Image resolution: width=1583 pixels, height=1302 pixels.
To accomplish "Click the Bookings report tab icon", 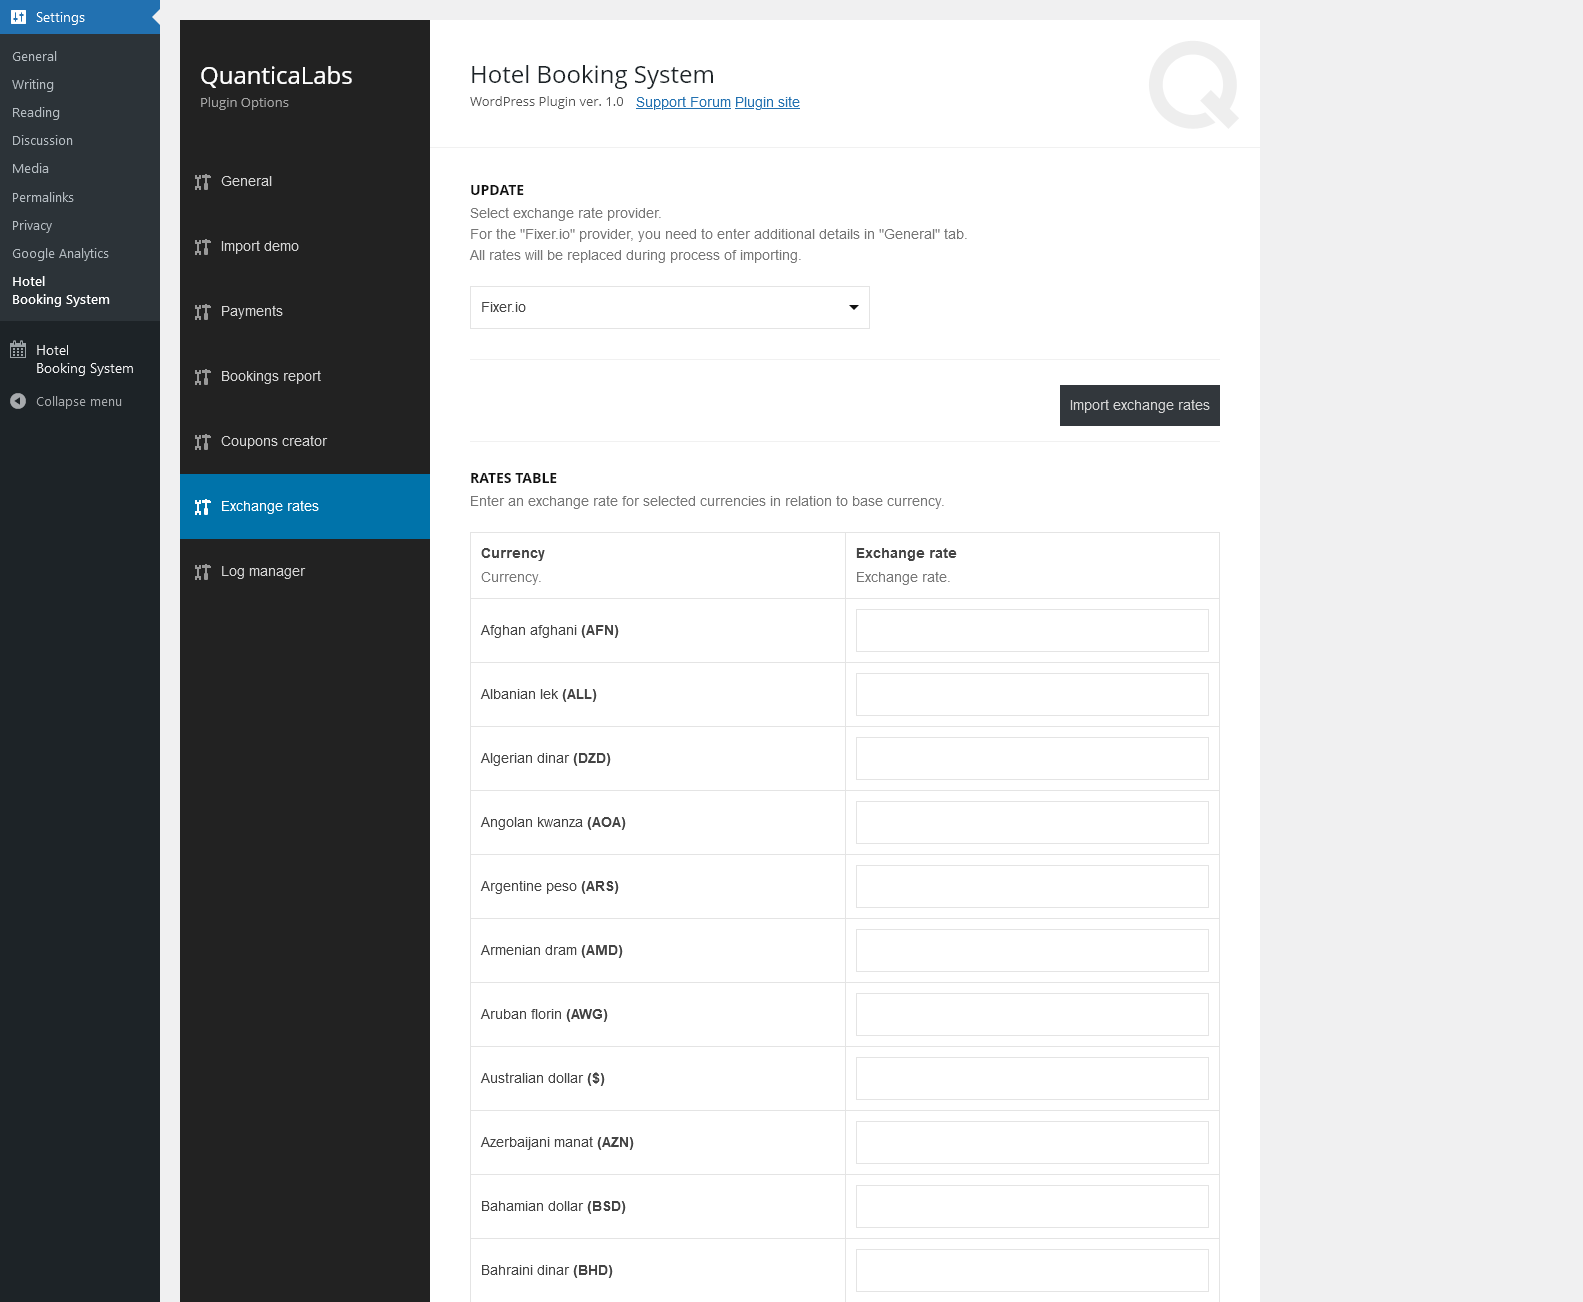I will [x=202, y=377].
